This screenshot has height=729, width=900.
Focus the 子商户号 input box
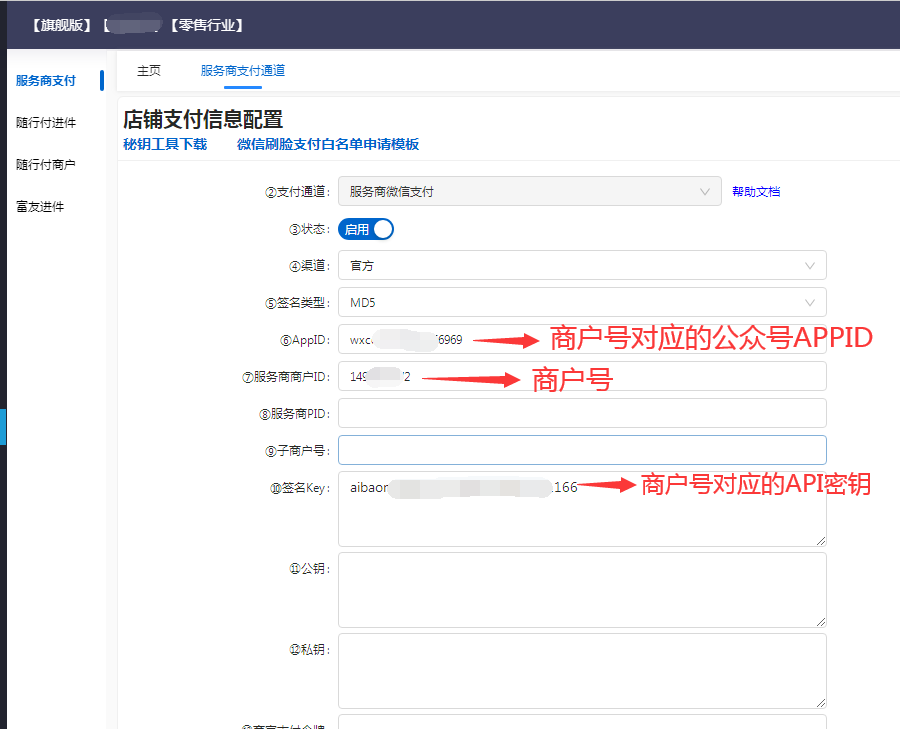pos(582,450)
